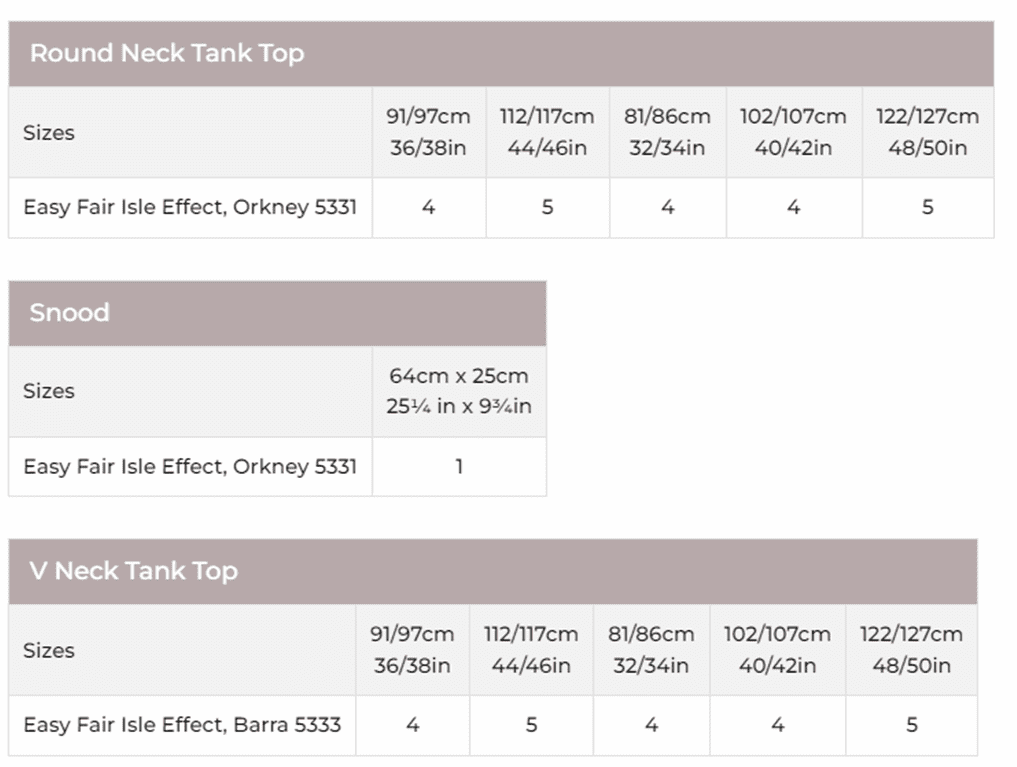Click 102/107cm size in Round Neck table

793,132
